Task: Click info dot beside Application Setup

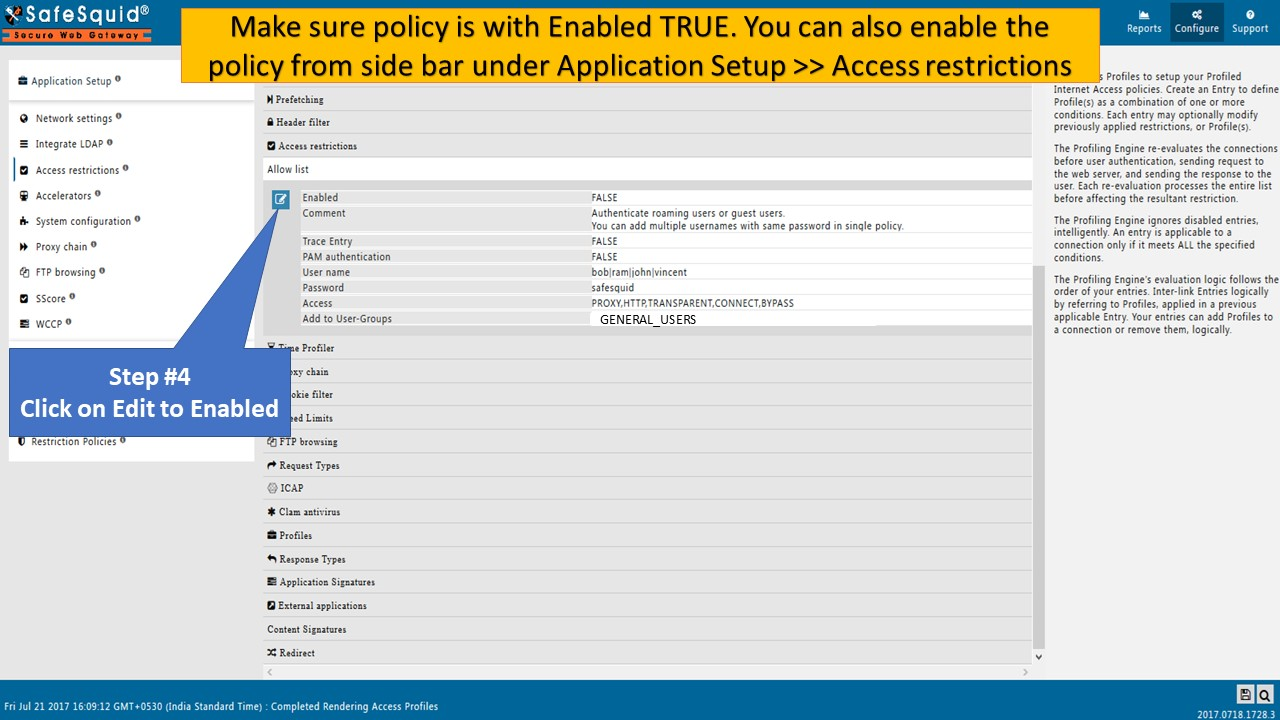Action: pyautogui.click(x=118, y=79)
